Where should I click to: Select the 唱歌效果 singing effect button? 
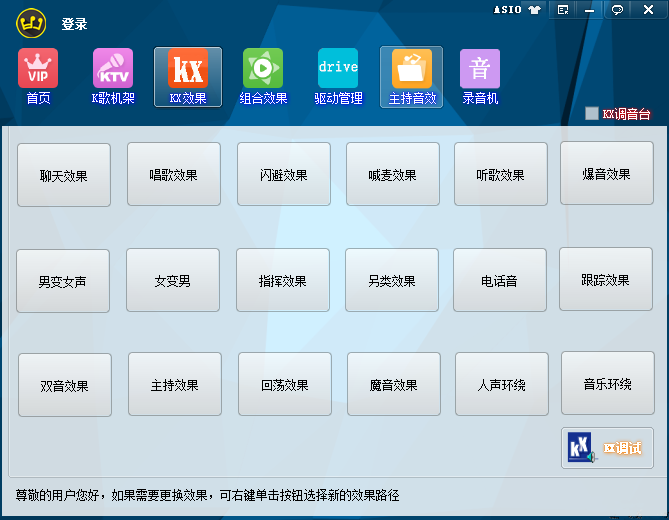174,174
